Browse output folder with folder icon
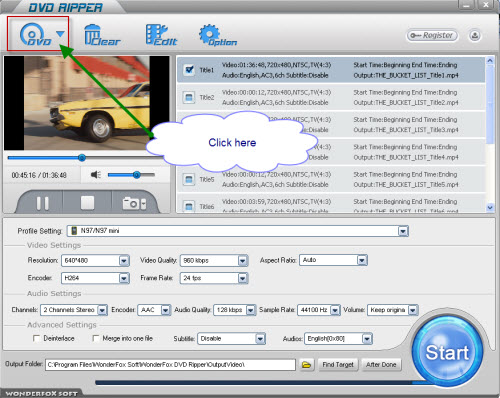Image resolution: width=500 pixels, height=398 pixels. tap(306, 365)
